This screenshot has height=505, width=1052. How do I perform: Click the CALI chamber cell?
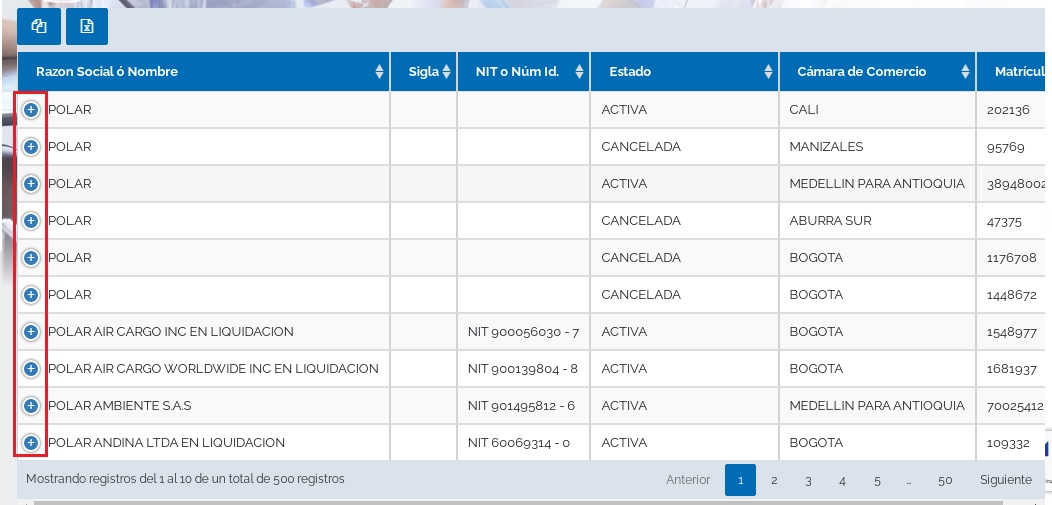point(878,110)
